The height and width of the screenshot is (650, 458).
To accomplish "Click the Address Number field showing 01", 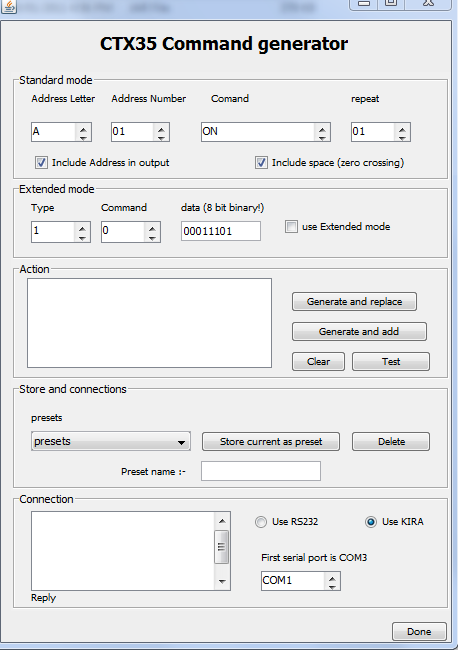I will tap(133, 132).
